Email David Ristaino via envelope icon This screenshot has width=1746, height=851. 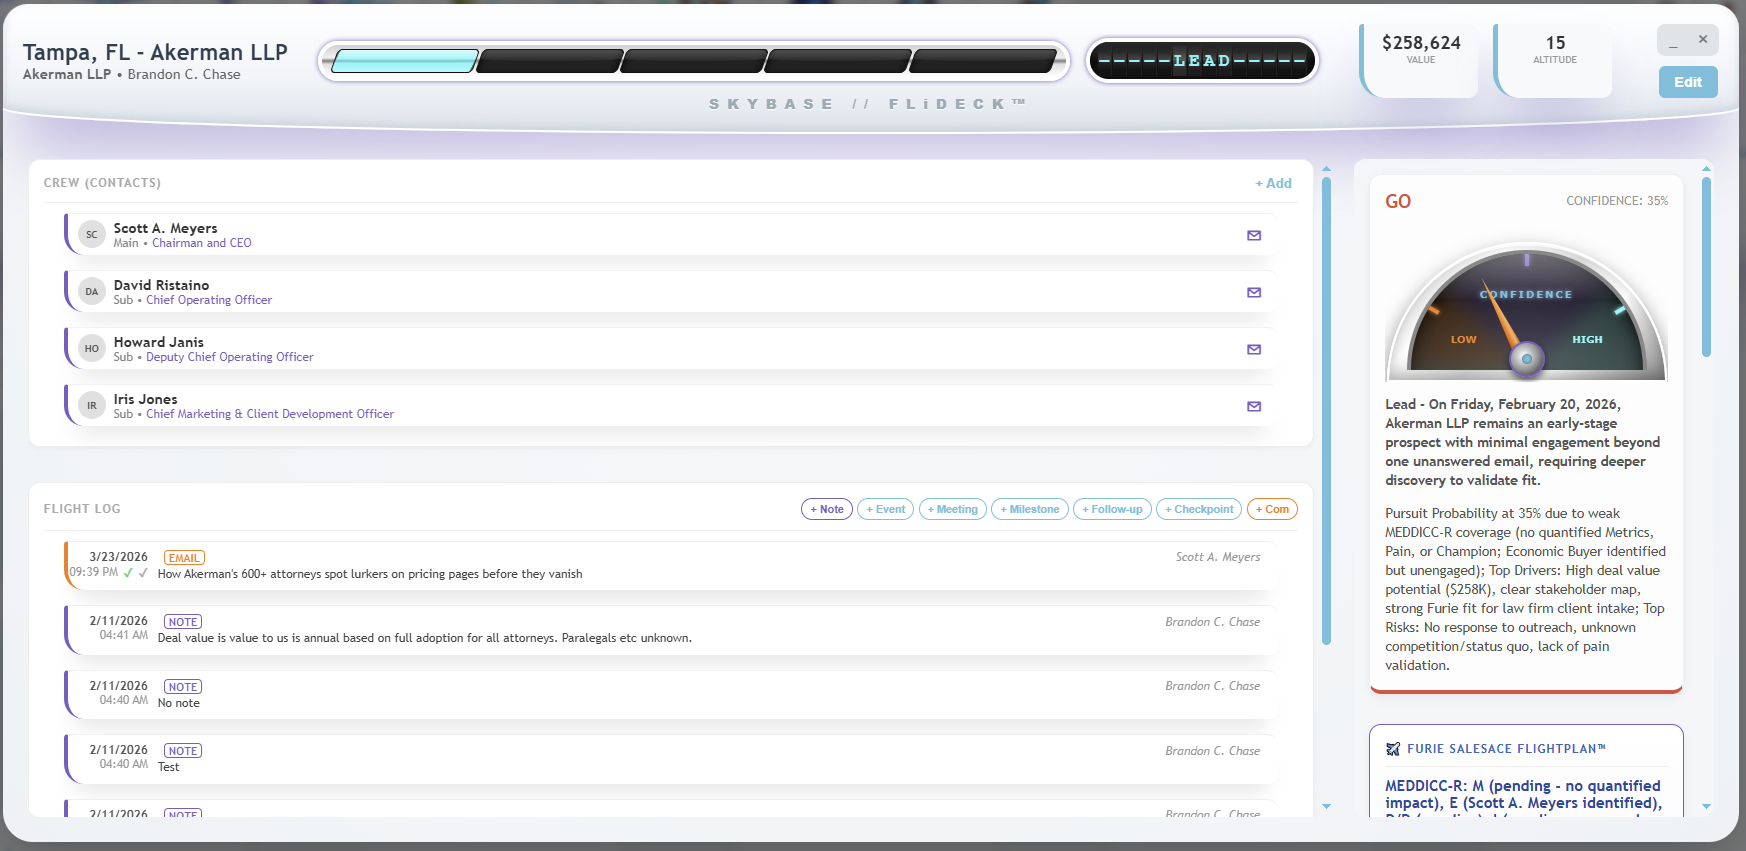(1254, 293)
